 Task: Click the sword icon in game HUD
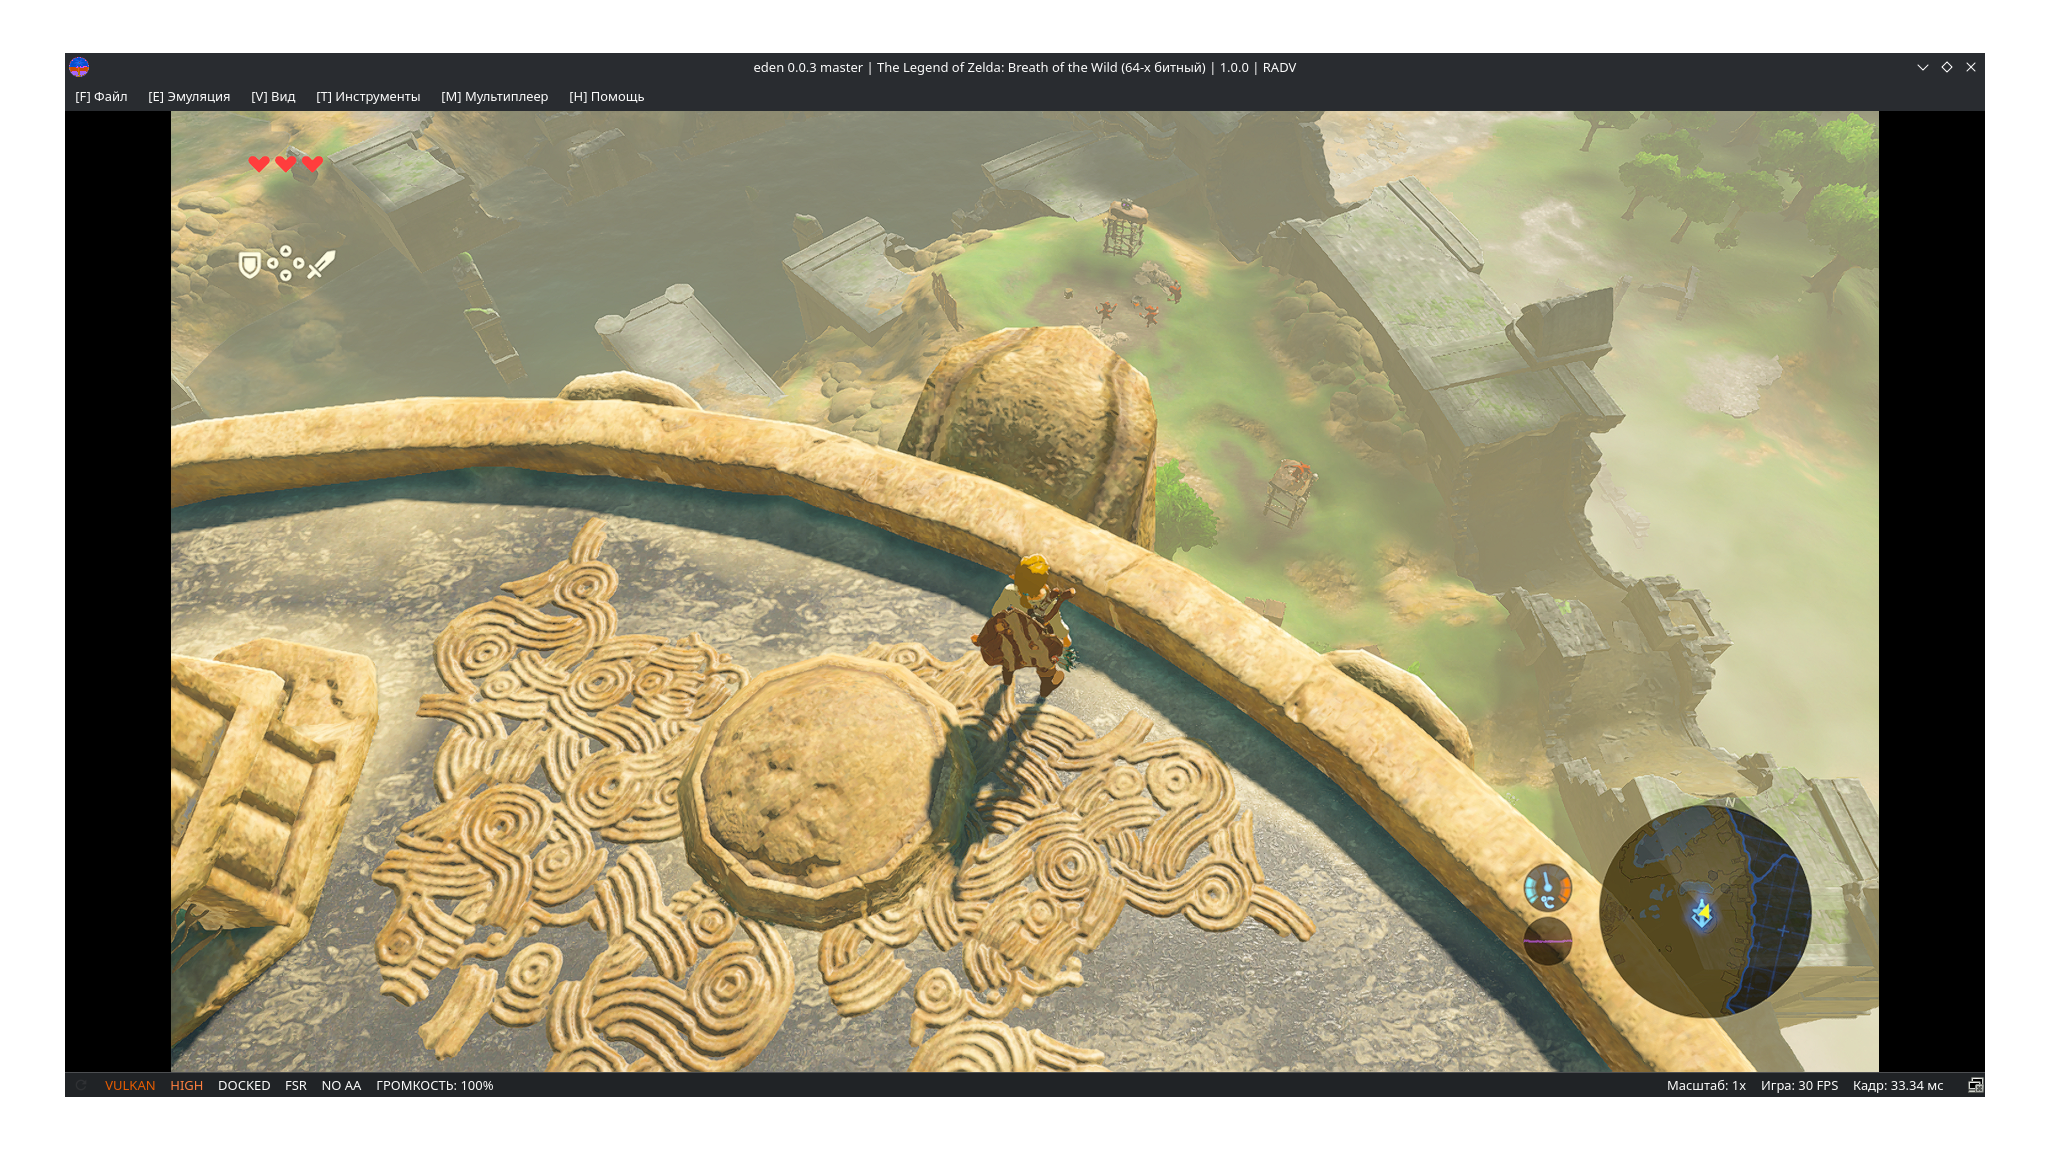click(x=321, y=264)
